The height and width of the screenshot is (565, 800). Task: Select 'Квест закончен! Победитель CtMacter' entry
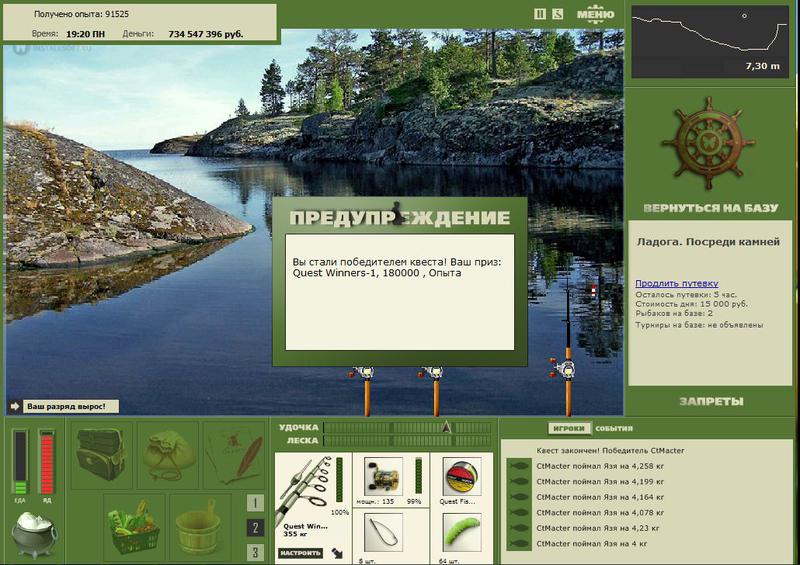coord(610,451)
